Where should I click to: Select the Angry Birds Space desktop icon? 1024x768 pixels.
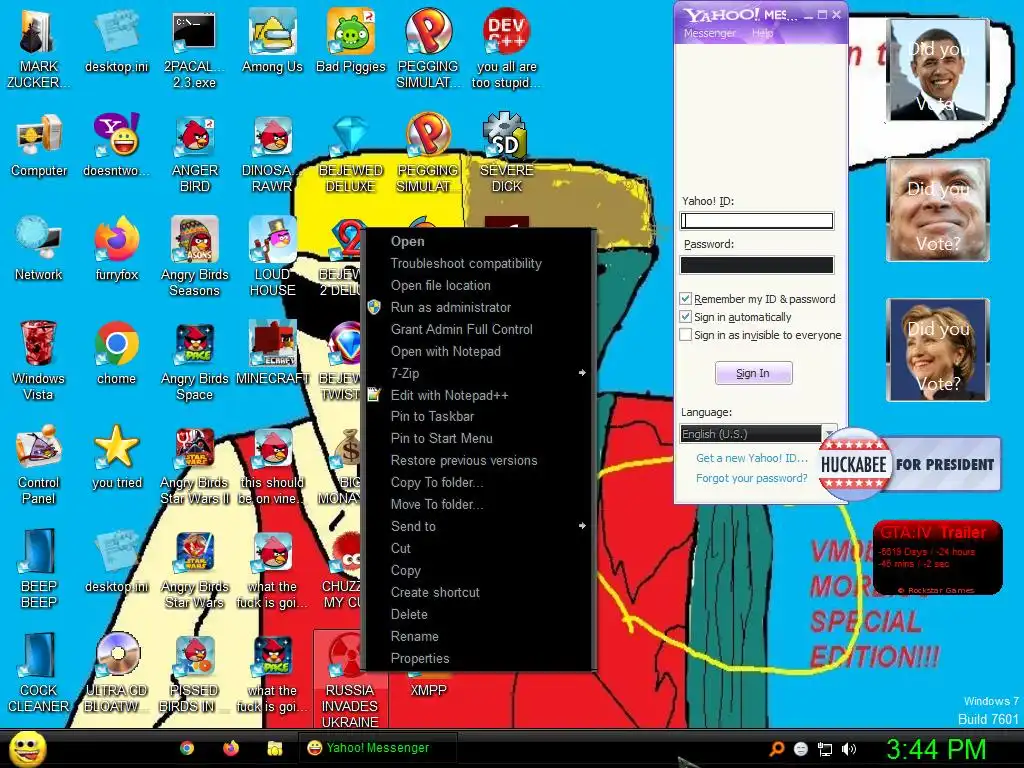(x=195, y=360)
